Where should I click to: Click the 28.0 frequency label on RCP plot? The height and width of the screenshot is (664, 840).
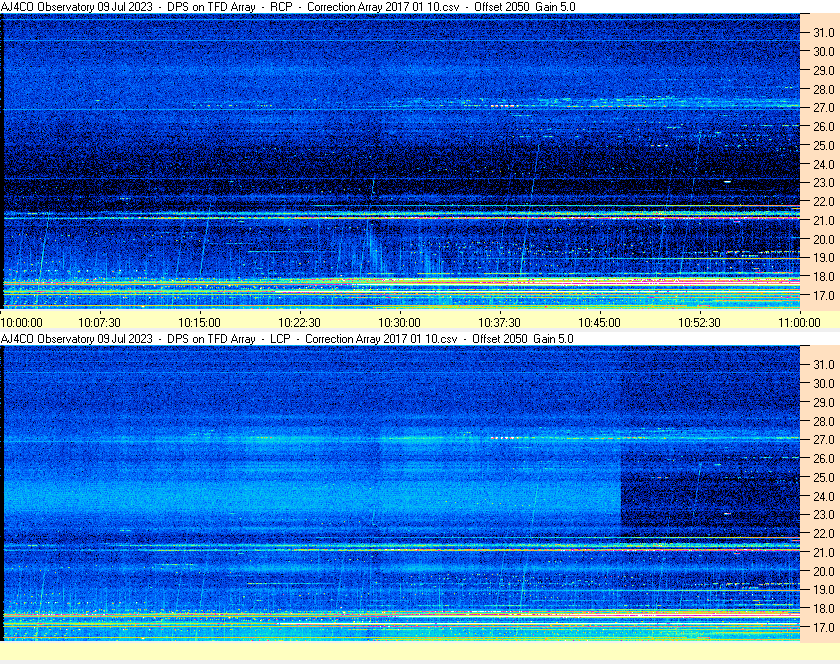(824, 89)
